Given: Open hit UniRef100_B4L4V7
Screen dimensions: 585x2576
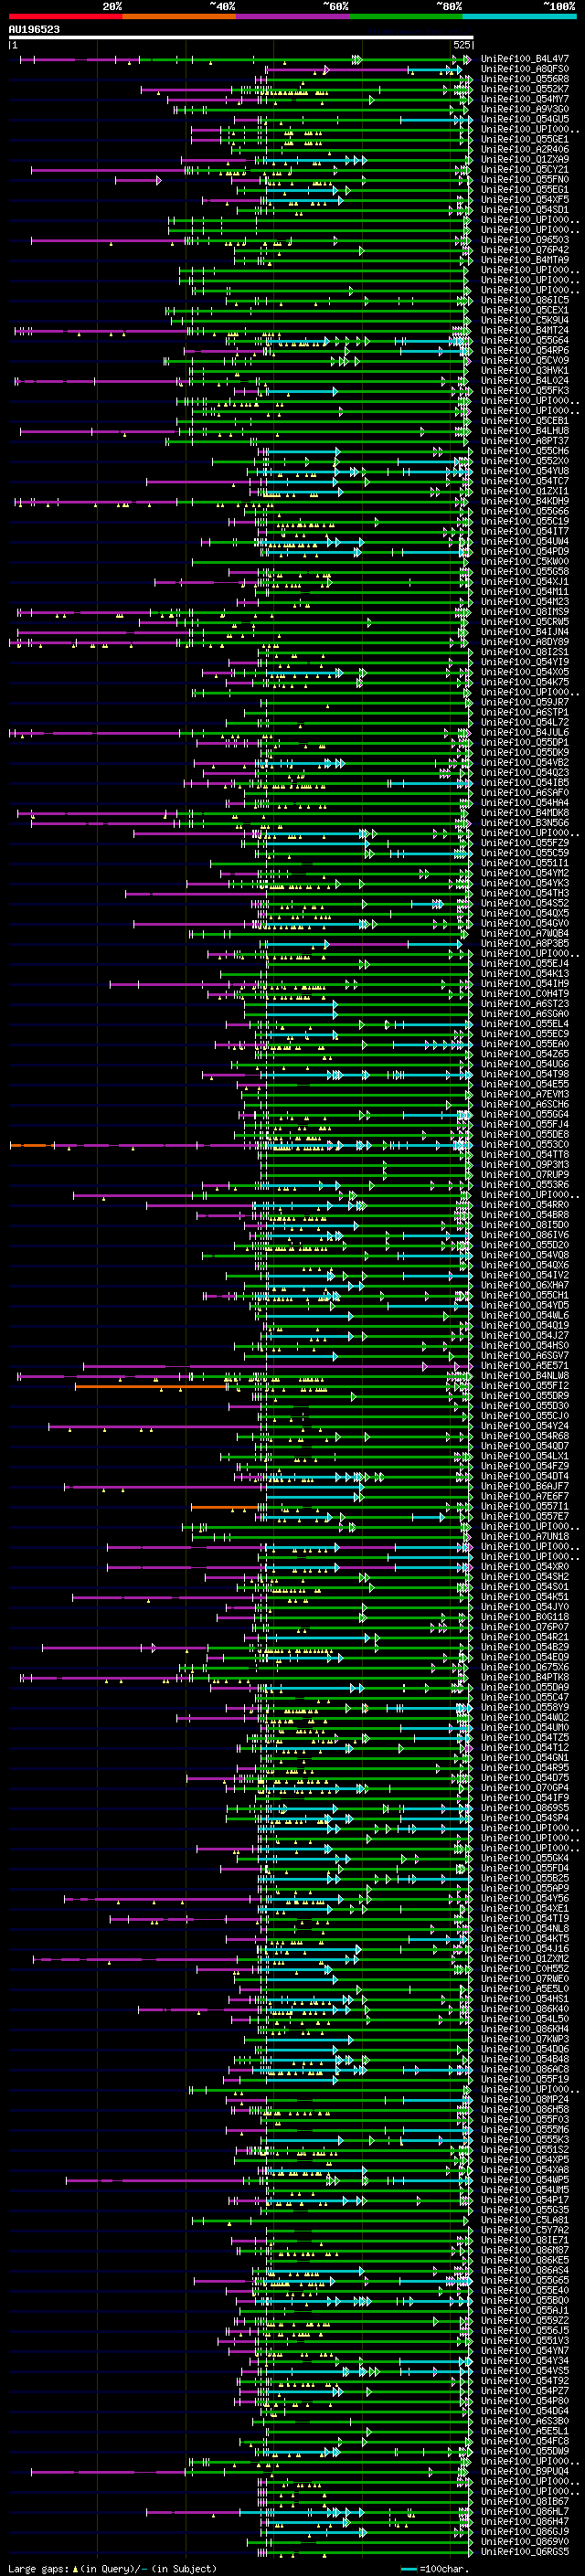Looking at the screenshot, I should [x=525, y=59].
